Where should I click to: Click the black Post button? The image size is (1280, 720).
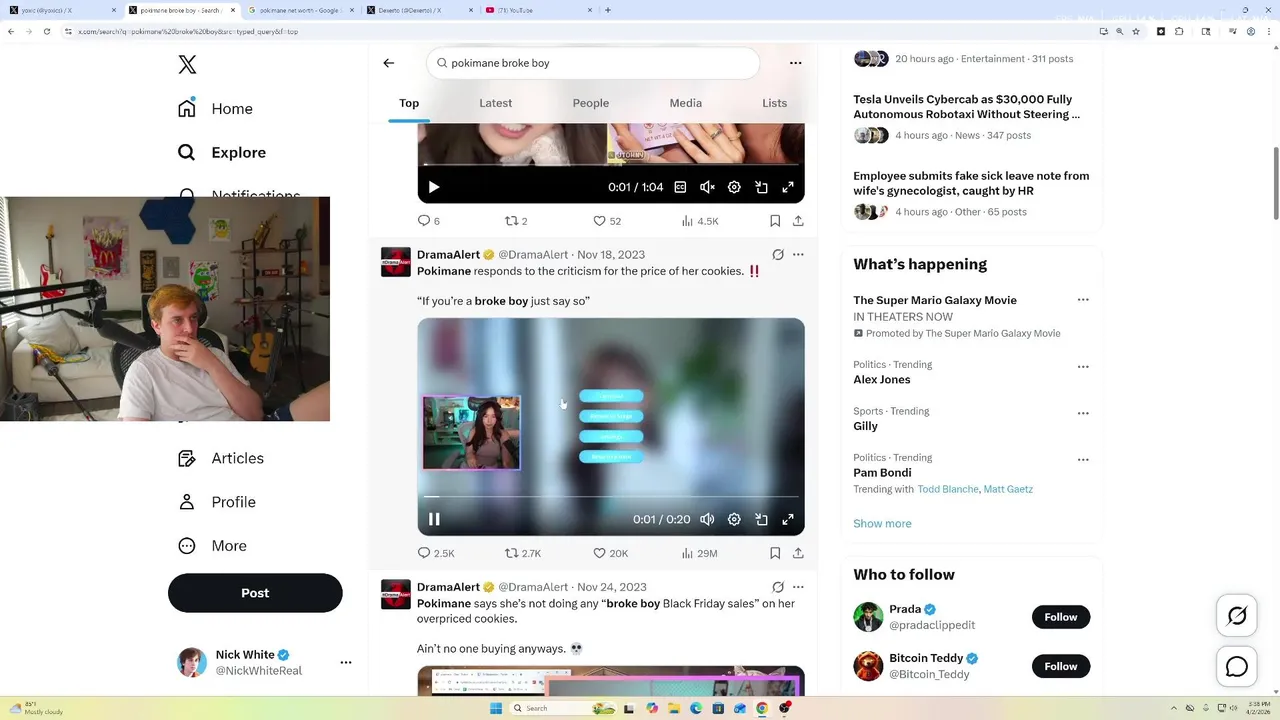coord(255,593)
